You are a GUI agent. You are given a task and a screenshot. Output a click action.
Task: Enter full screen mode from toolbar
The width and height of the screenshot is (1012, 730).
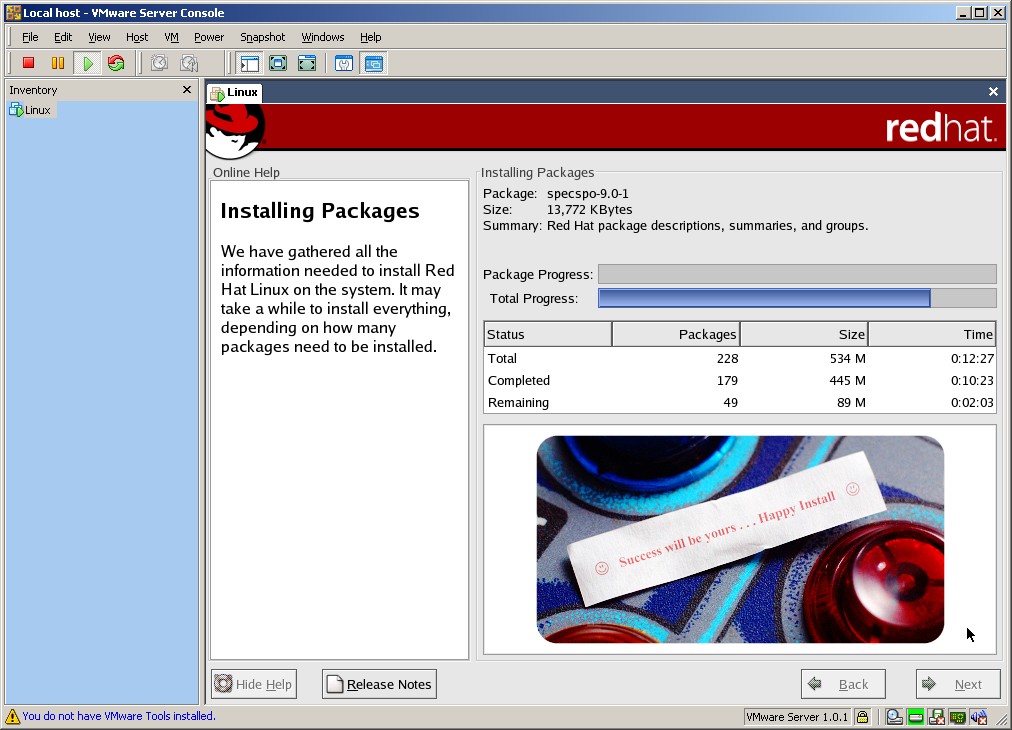(x=278, y=63)
